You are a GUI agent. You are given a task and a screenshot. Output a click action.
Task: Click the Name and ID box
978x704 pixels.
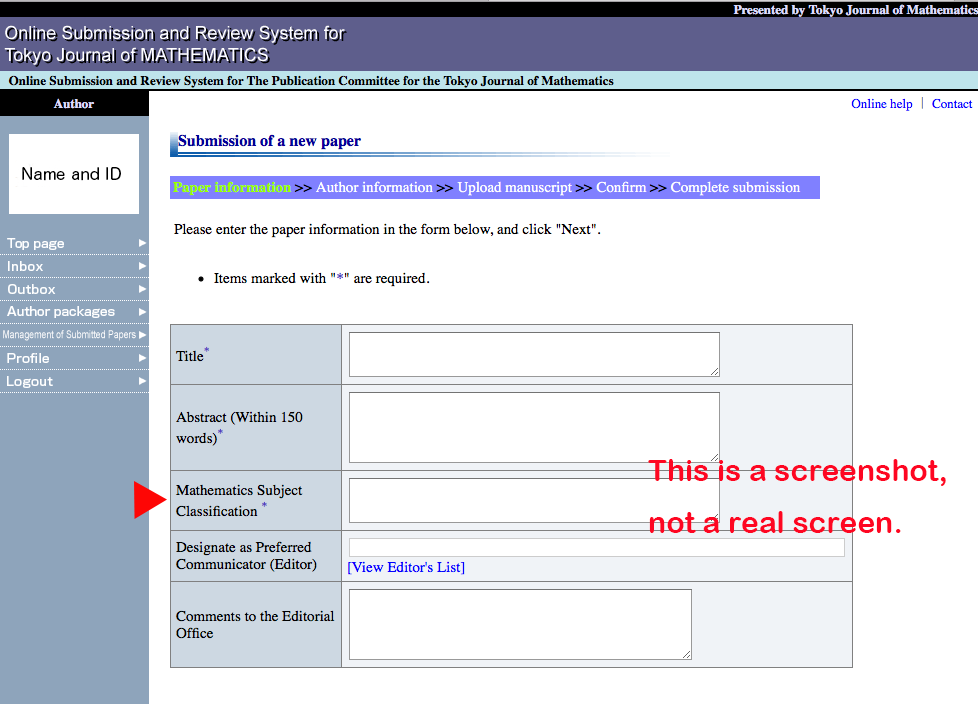tap(74, 174)
